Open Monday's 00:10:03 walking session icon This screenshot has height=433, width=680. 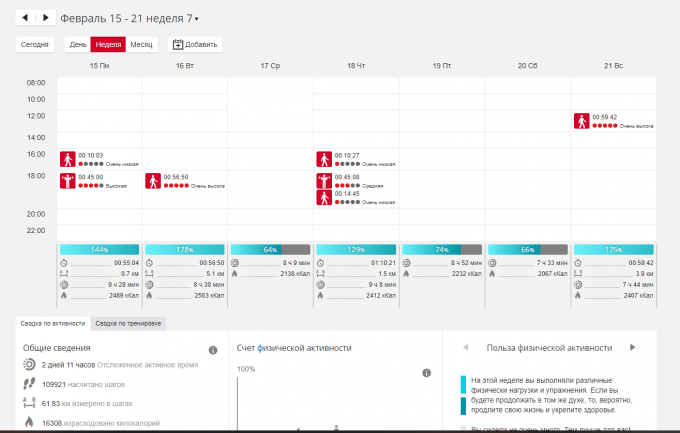point(68,159)
